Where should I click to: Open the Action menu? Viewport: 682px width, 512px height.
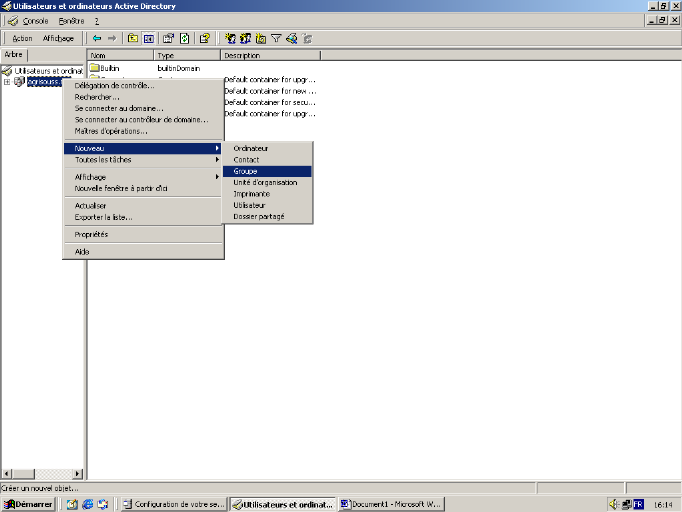pos(22,38)
